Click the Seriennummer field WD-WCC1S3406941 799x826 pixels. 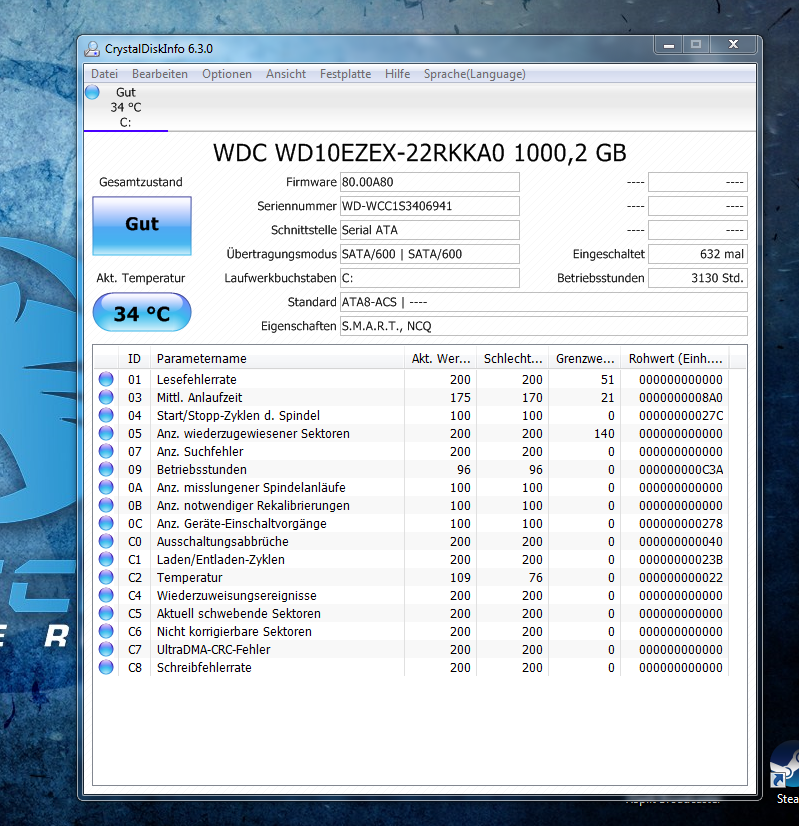tap(430, 206)
